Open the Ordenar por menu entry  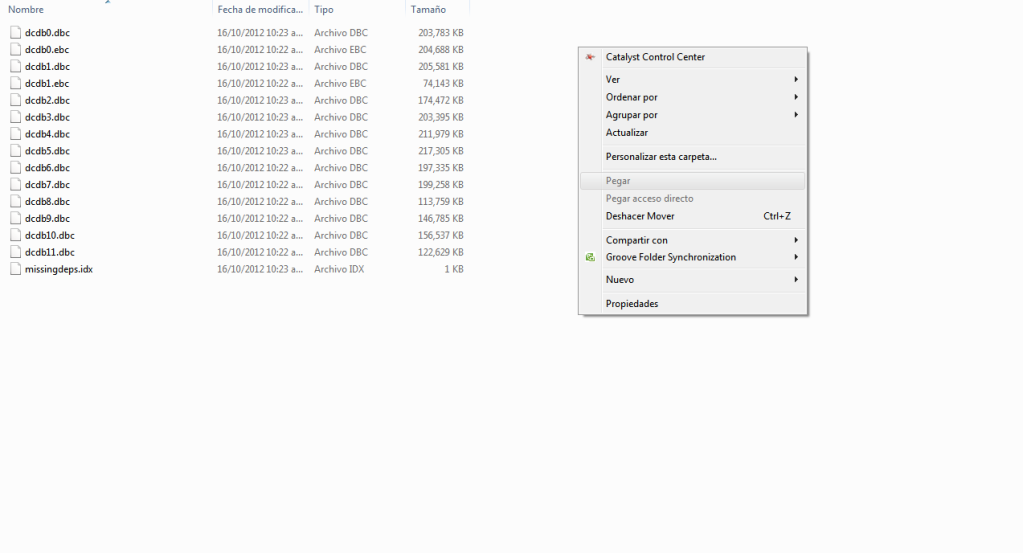pyautogui.click(x=693, y=97)
